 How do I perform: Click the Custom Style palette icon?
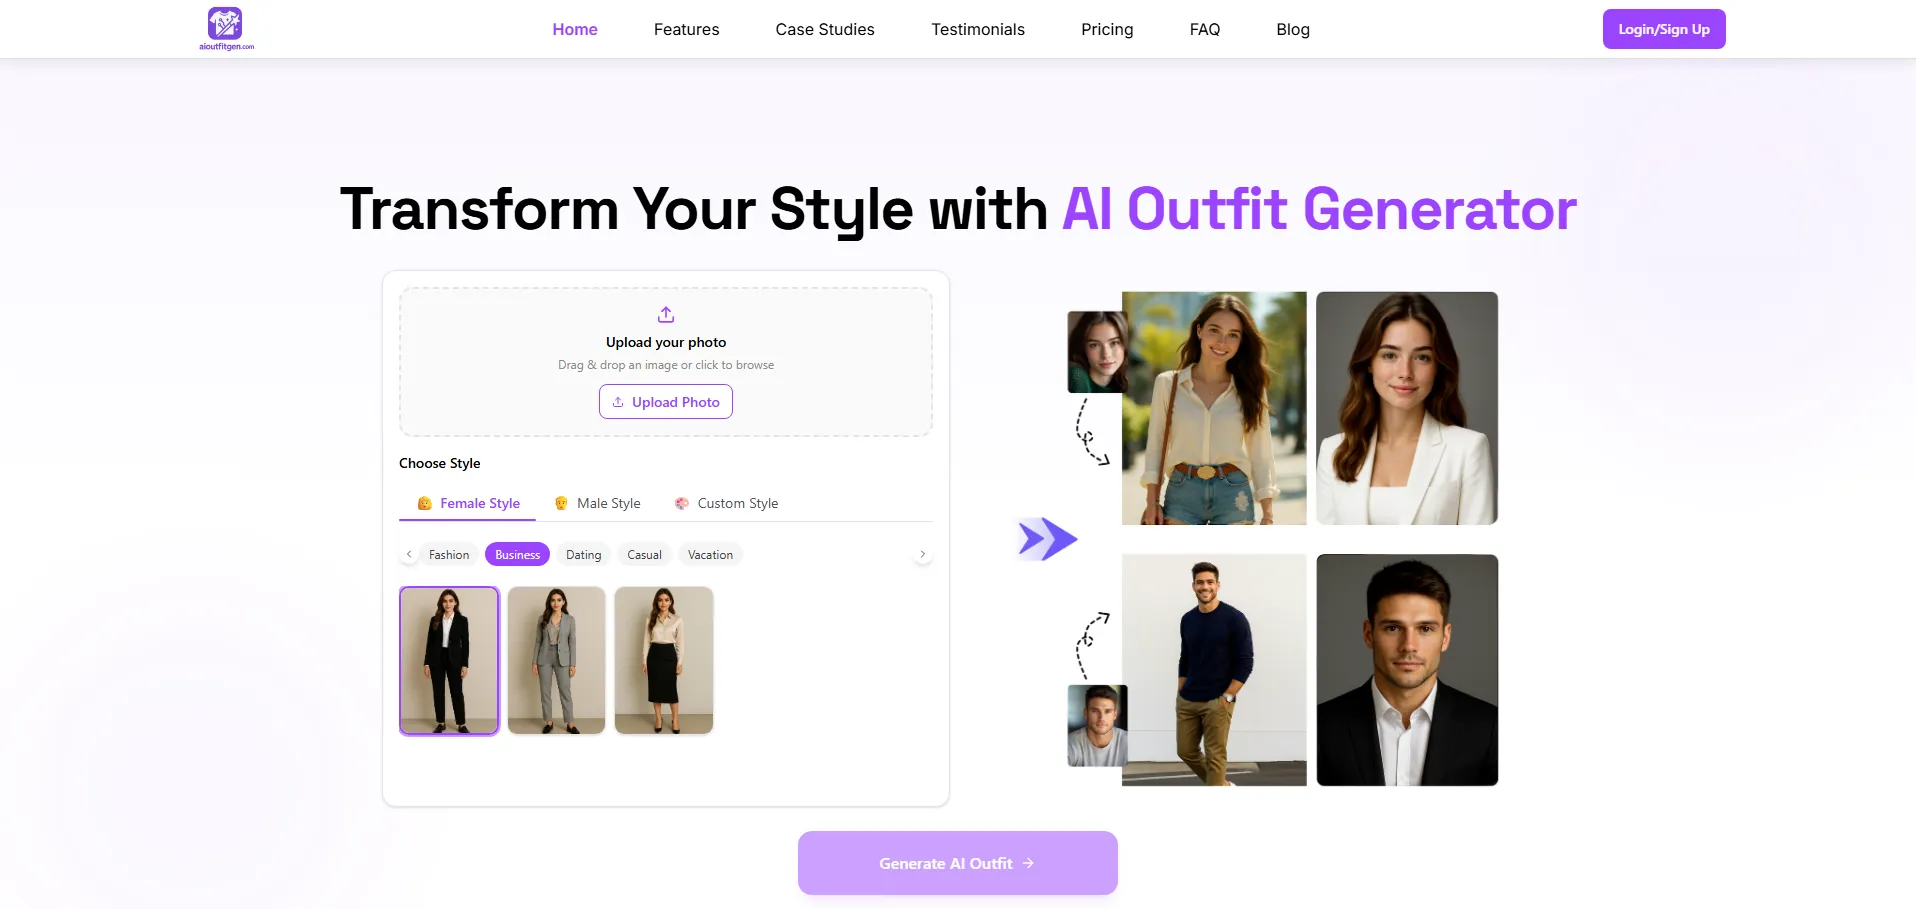pos(681,503)
